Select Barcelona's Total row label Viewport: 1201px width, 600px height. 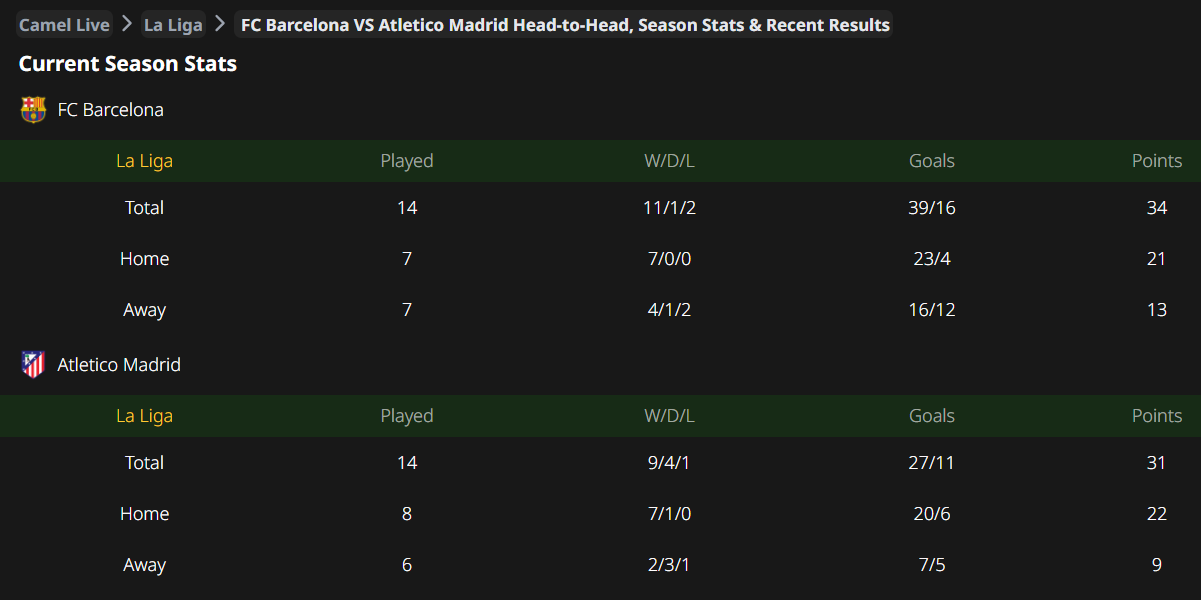click(x=144, y=208)
